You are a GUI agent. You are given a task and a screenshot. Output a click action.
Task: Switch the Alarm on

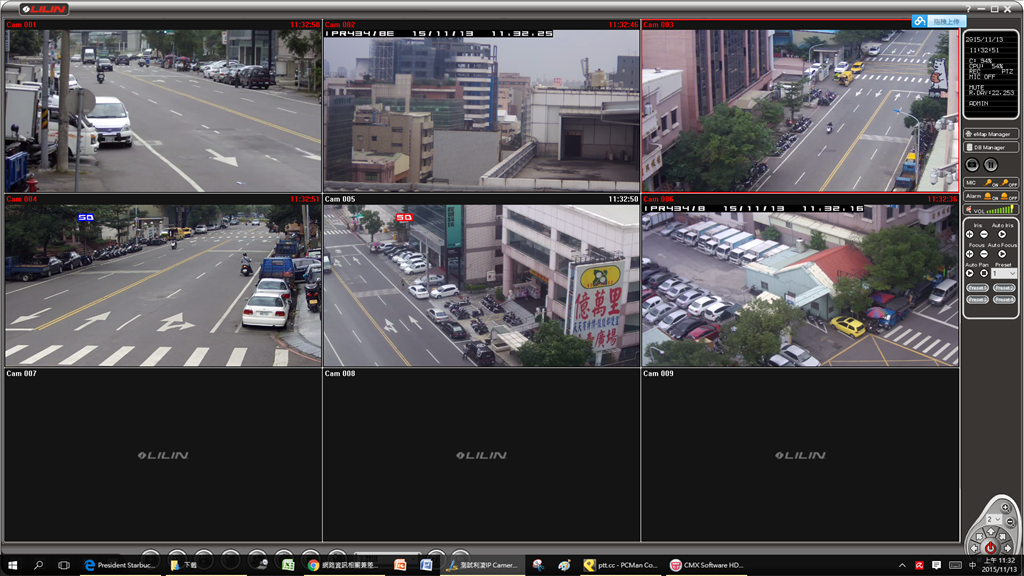pyautogui.click(x=991, y=196)
